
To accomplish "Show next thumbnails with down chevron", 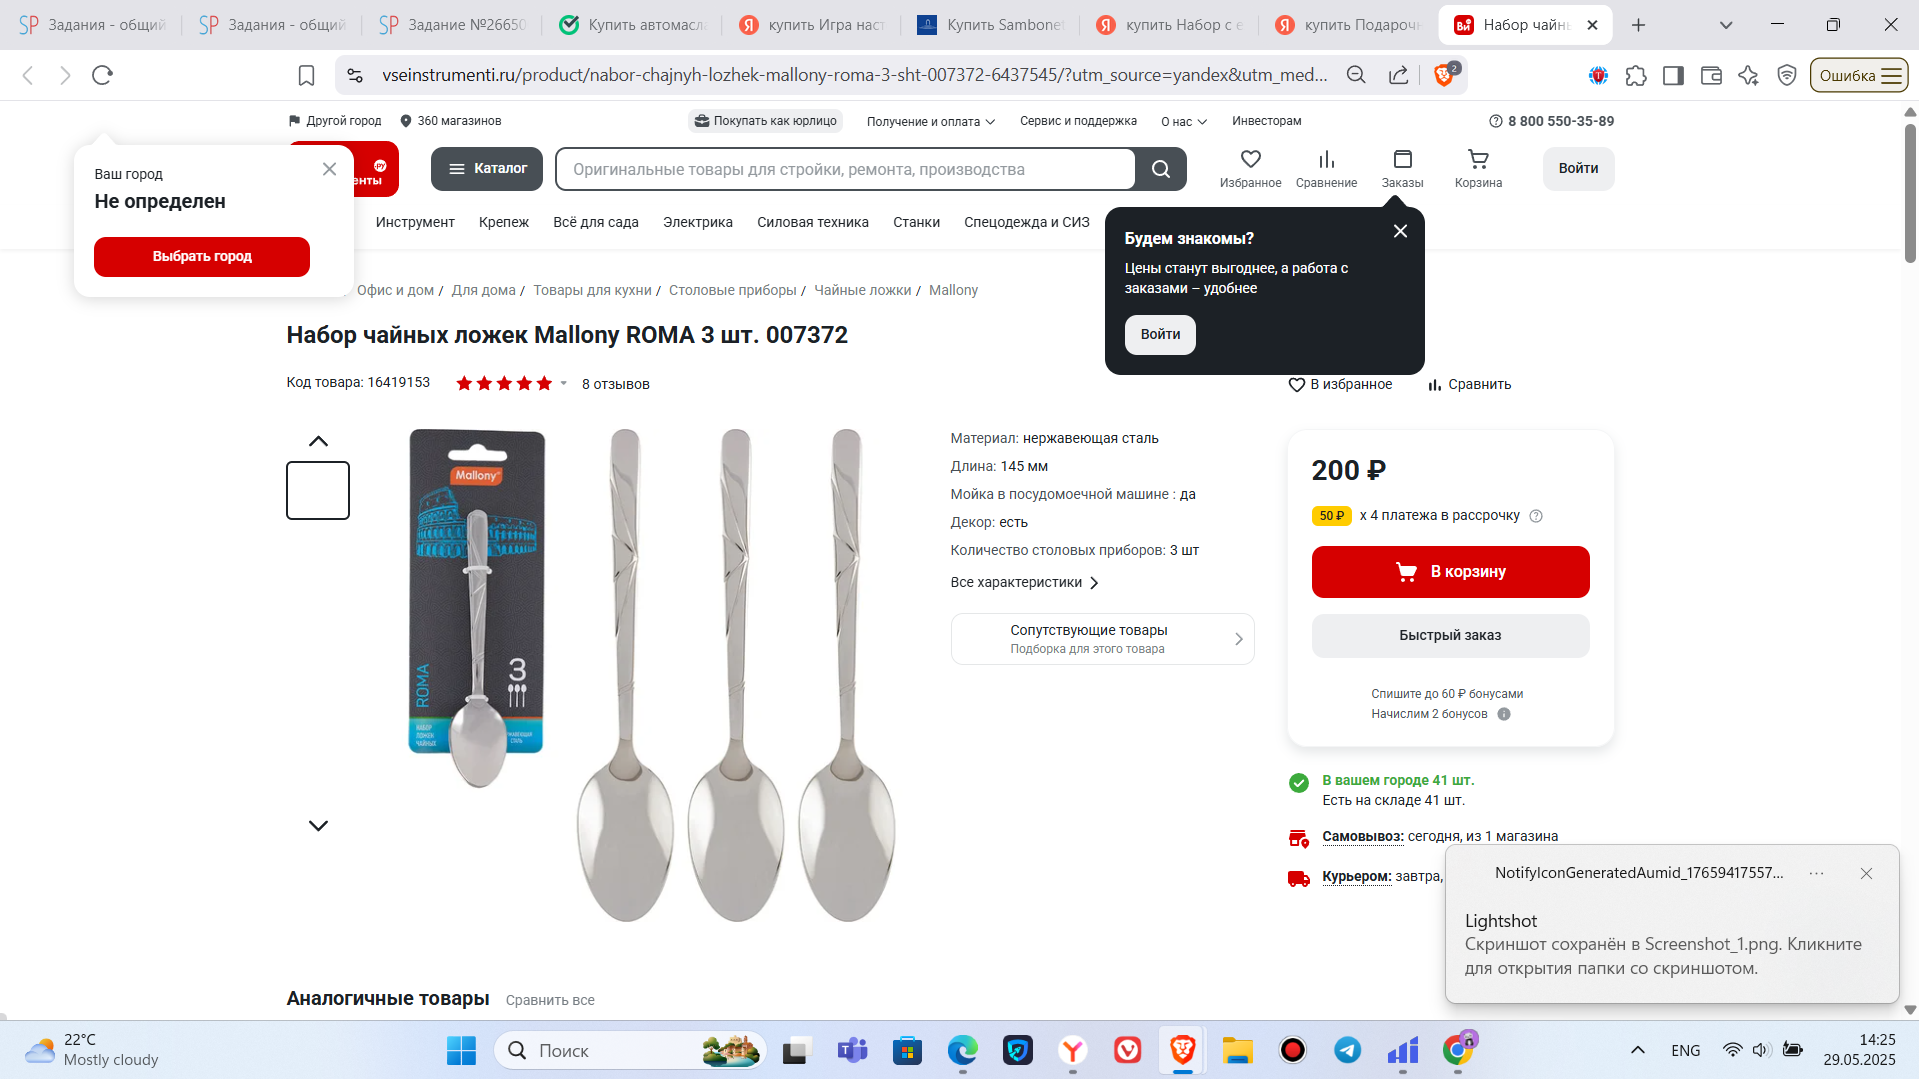I will [x=318, y=826].
